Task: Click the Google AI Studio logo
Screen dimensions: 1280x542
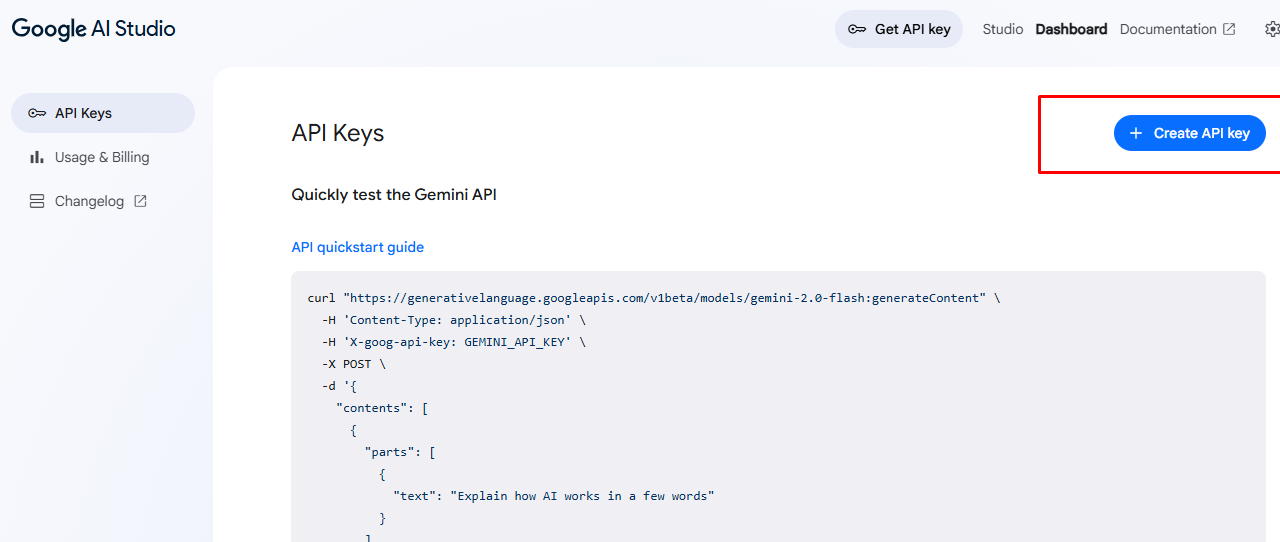Action: (x=93, y=29)
